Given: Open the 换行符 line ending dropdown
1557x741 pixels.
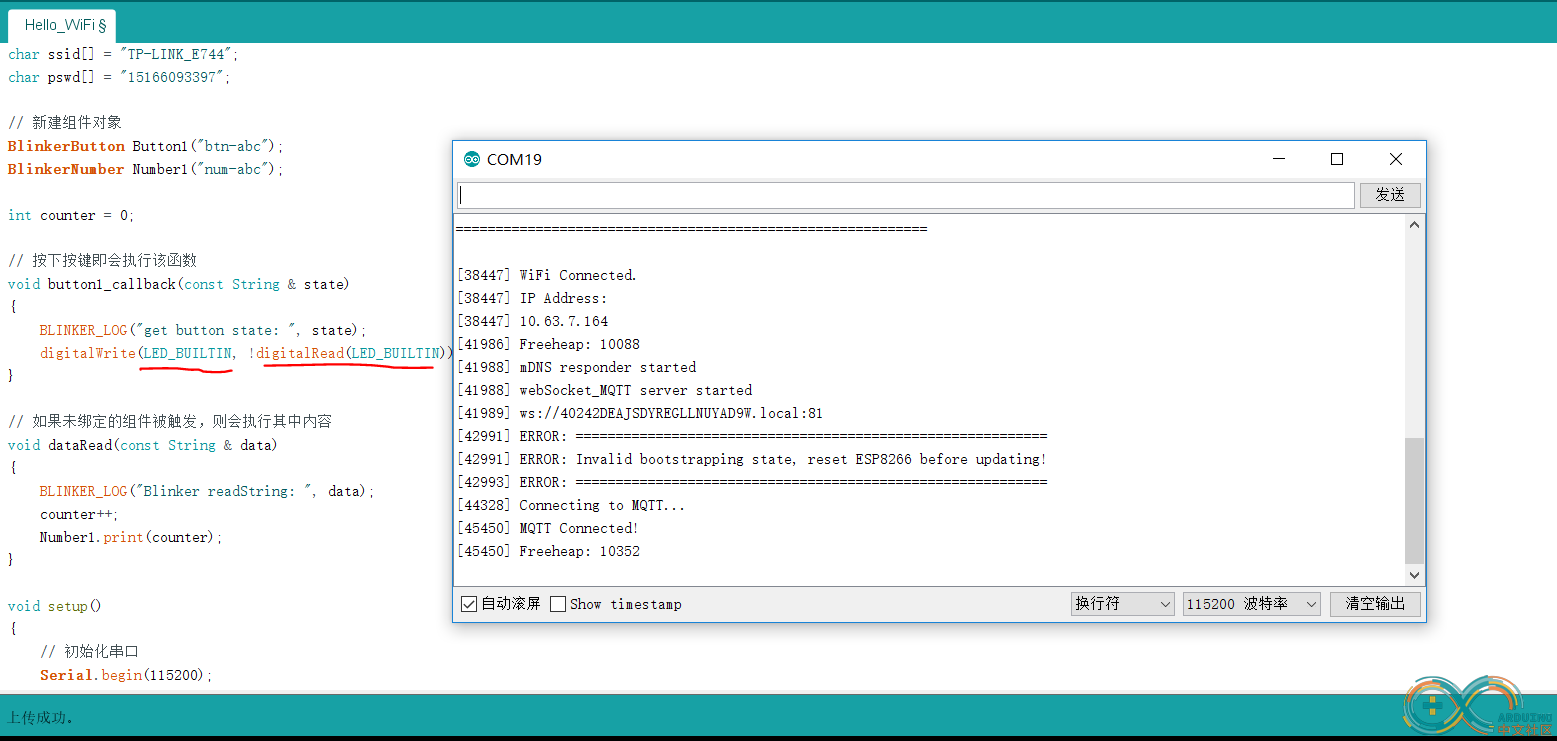Looking at the screenshot, I should pos(1122,604).
